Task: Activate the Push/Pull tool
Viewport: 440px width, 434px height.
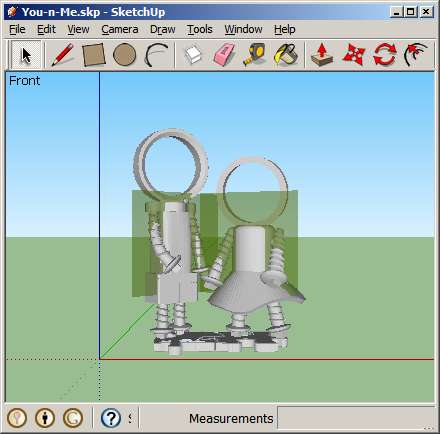Action: coord(322,55)
